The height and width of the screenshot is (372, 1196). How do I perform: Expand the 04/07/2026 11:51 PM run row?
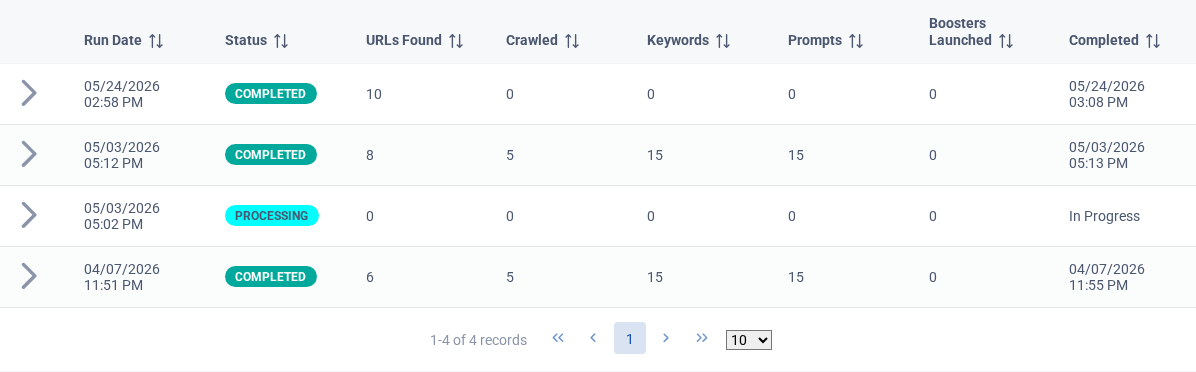tap(29, 276)
